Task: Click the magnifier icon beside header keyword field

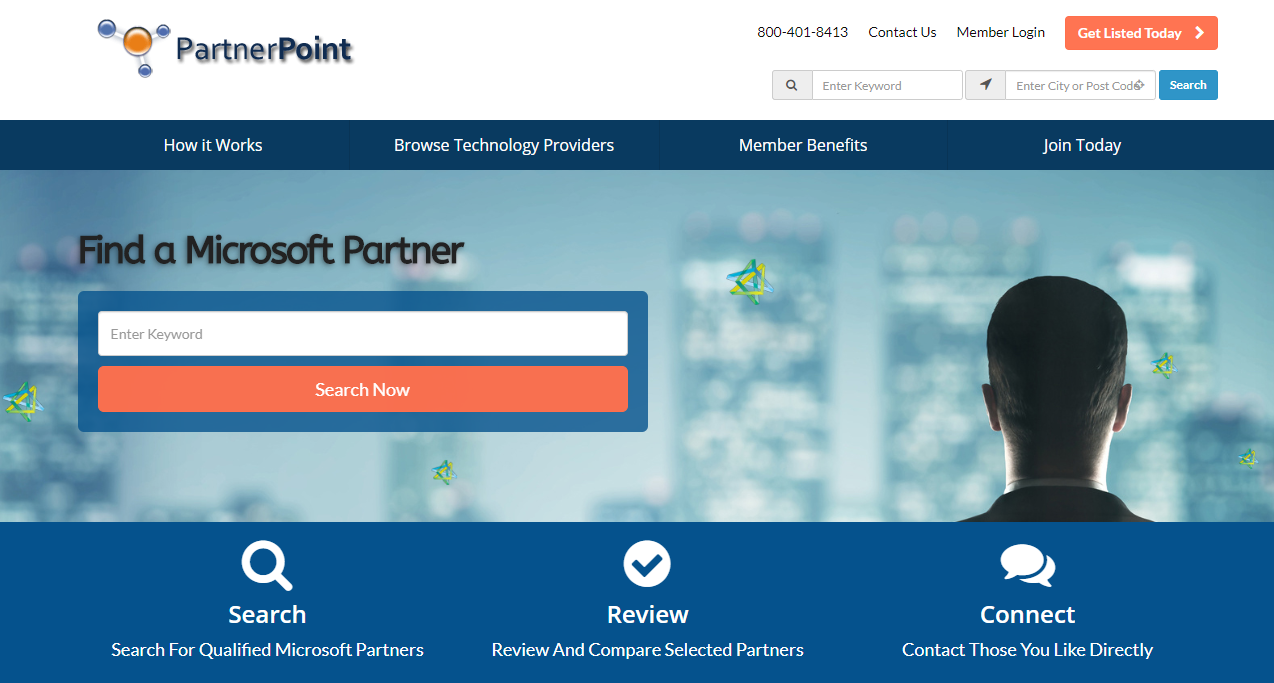Action: click(x=792, y=85)
